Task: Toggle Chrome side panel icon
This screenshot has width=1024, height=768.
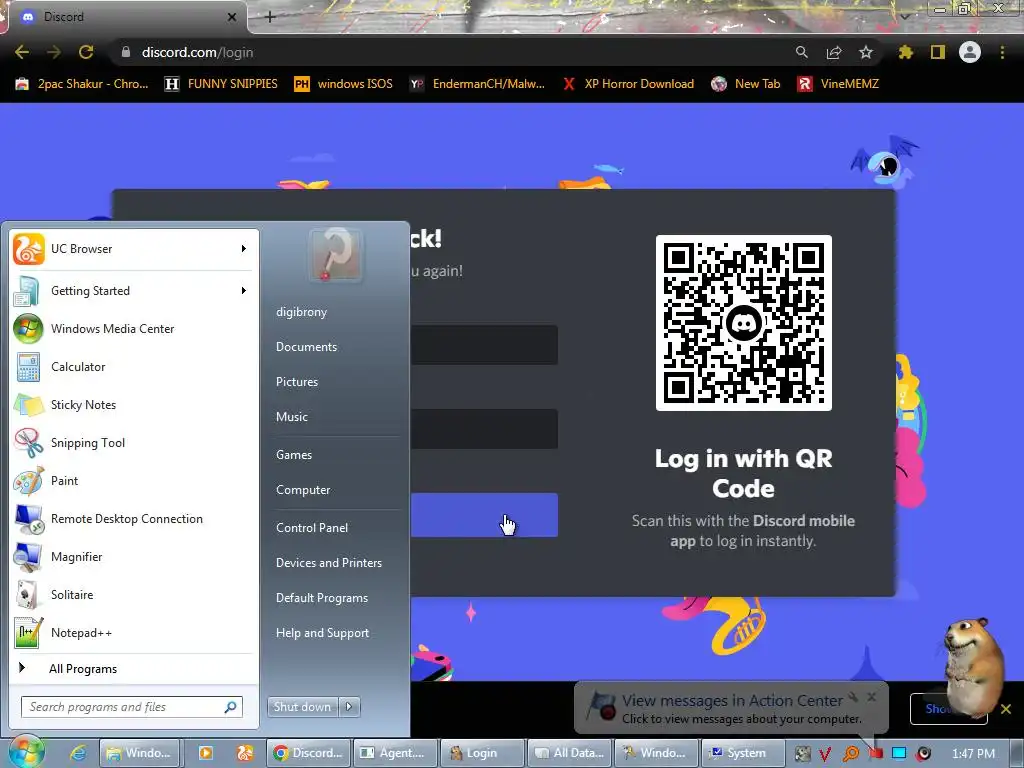Action: pos(938,52)
